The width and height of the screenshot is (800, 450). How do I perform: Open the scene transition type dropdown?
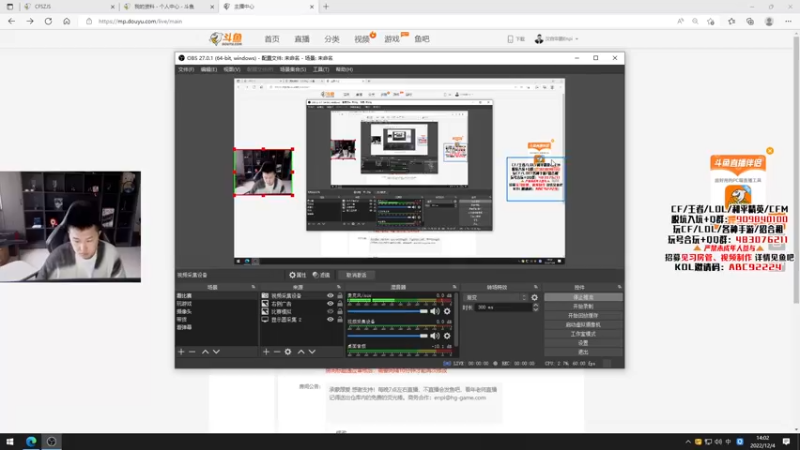[496, 297]
